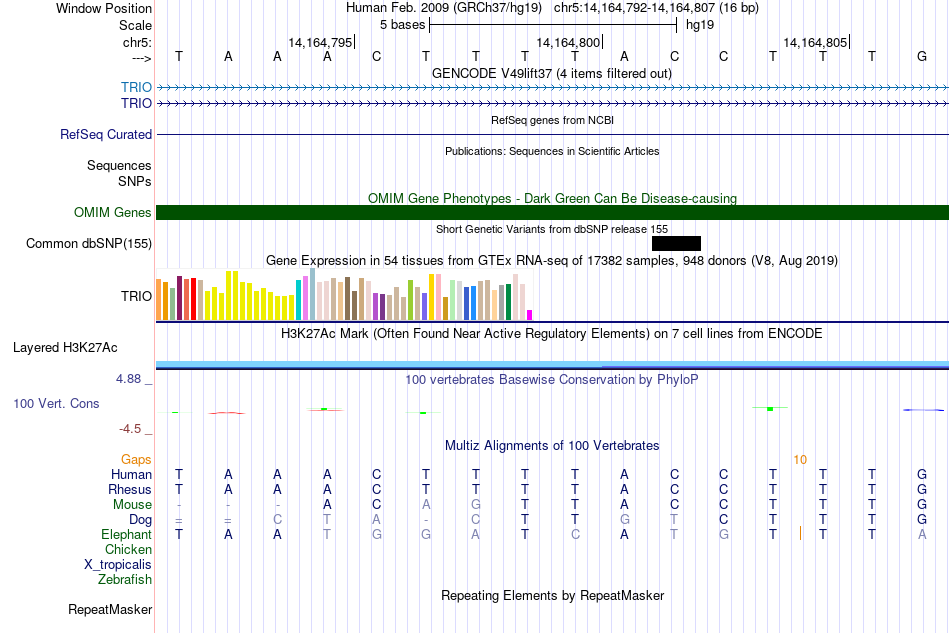Image resolution: width=950 pixels, height=633 pixels.
Task: Click the 14,164,800 position marker
Action: [568, 42]
